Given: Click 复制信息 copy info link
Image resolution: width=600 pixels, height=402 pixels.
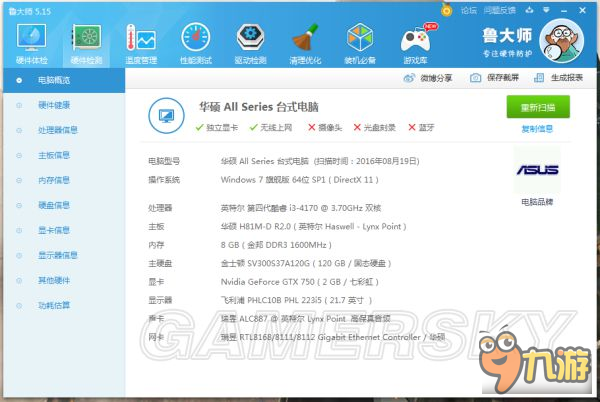Looking at the screenshot, I should coord(537,129).
